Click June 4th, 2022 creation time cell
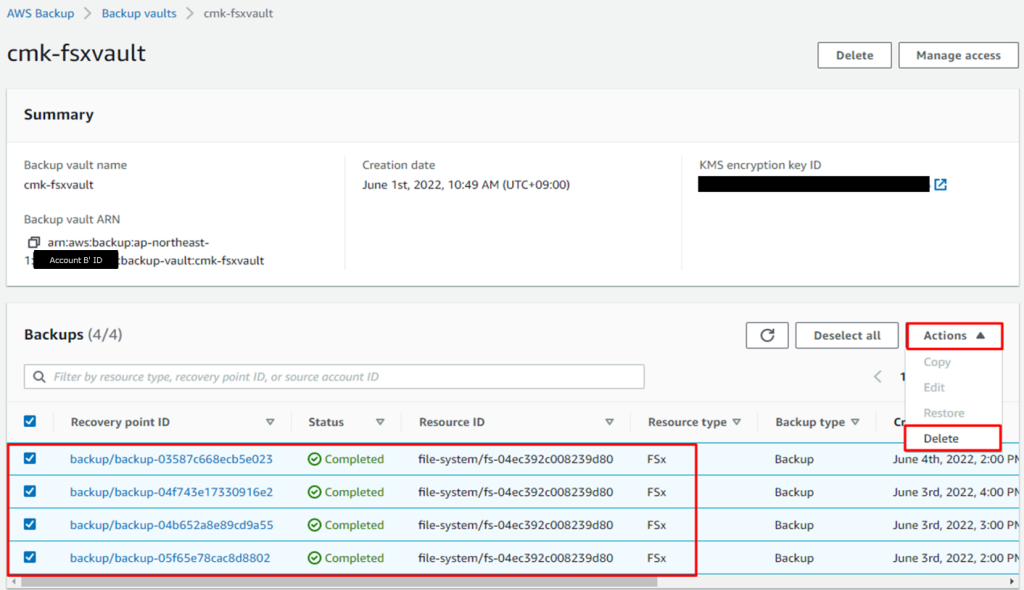 click(955, 459)
